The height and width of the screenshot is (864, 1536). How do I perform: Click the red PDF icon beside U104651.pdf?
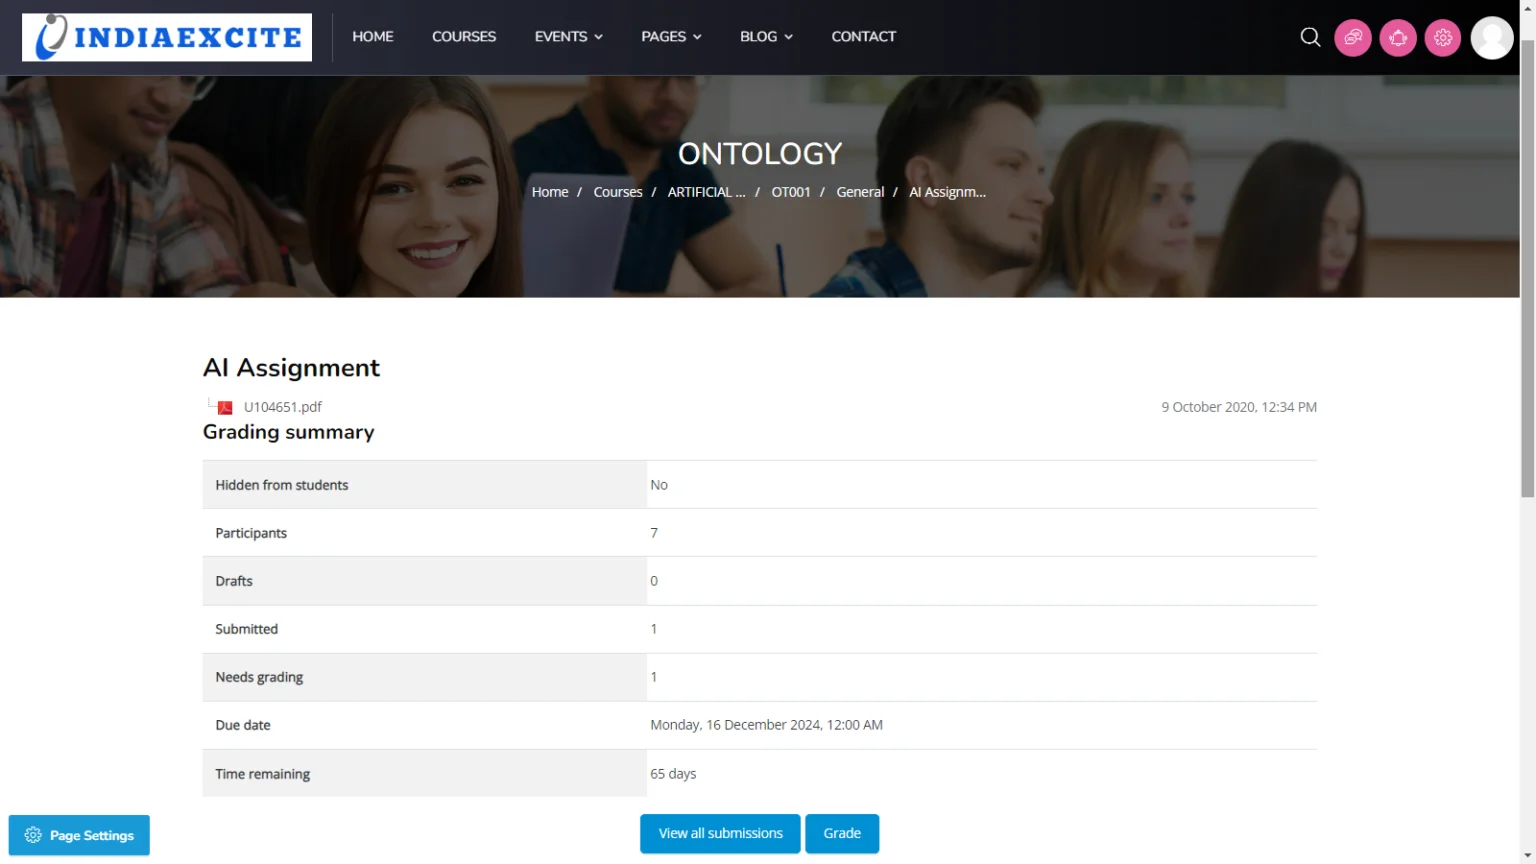(x=225, y=407)
